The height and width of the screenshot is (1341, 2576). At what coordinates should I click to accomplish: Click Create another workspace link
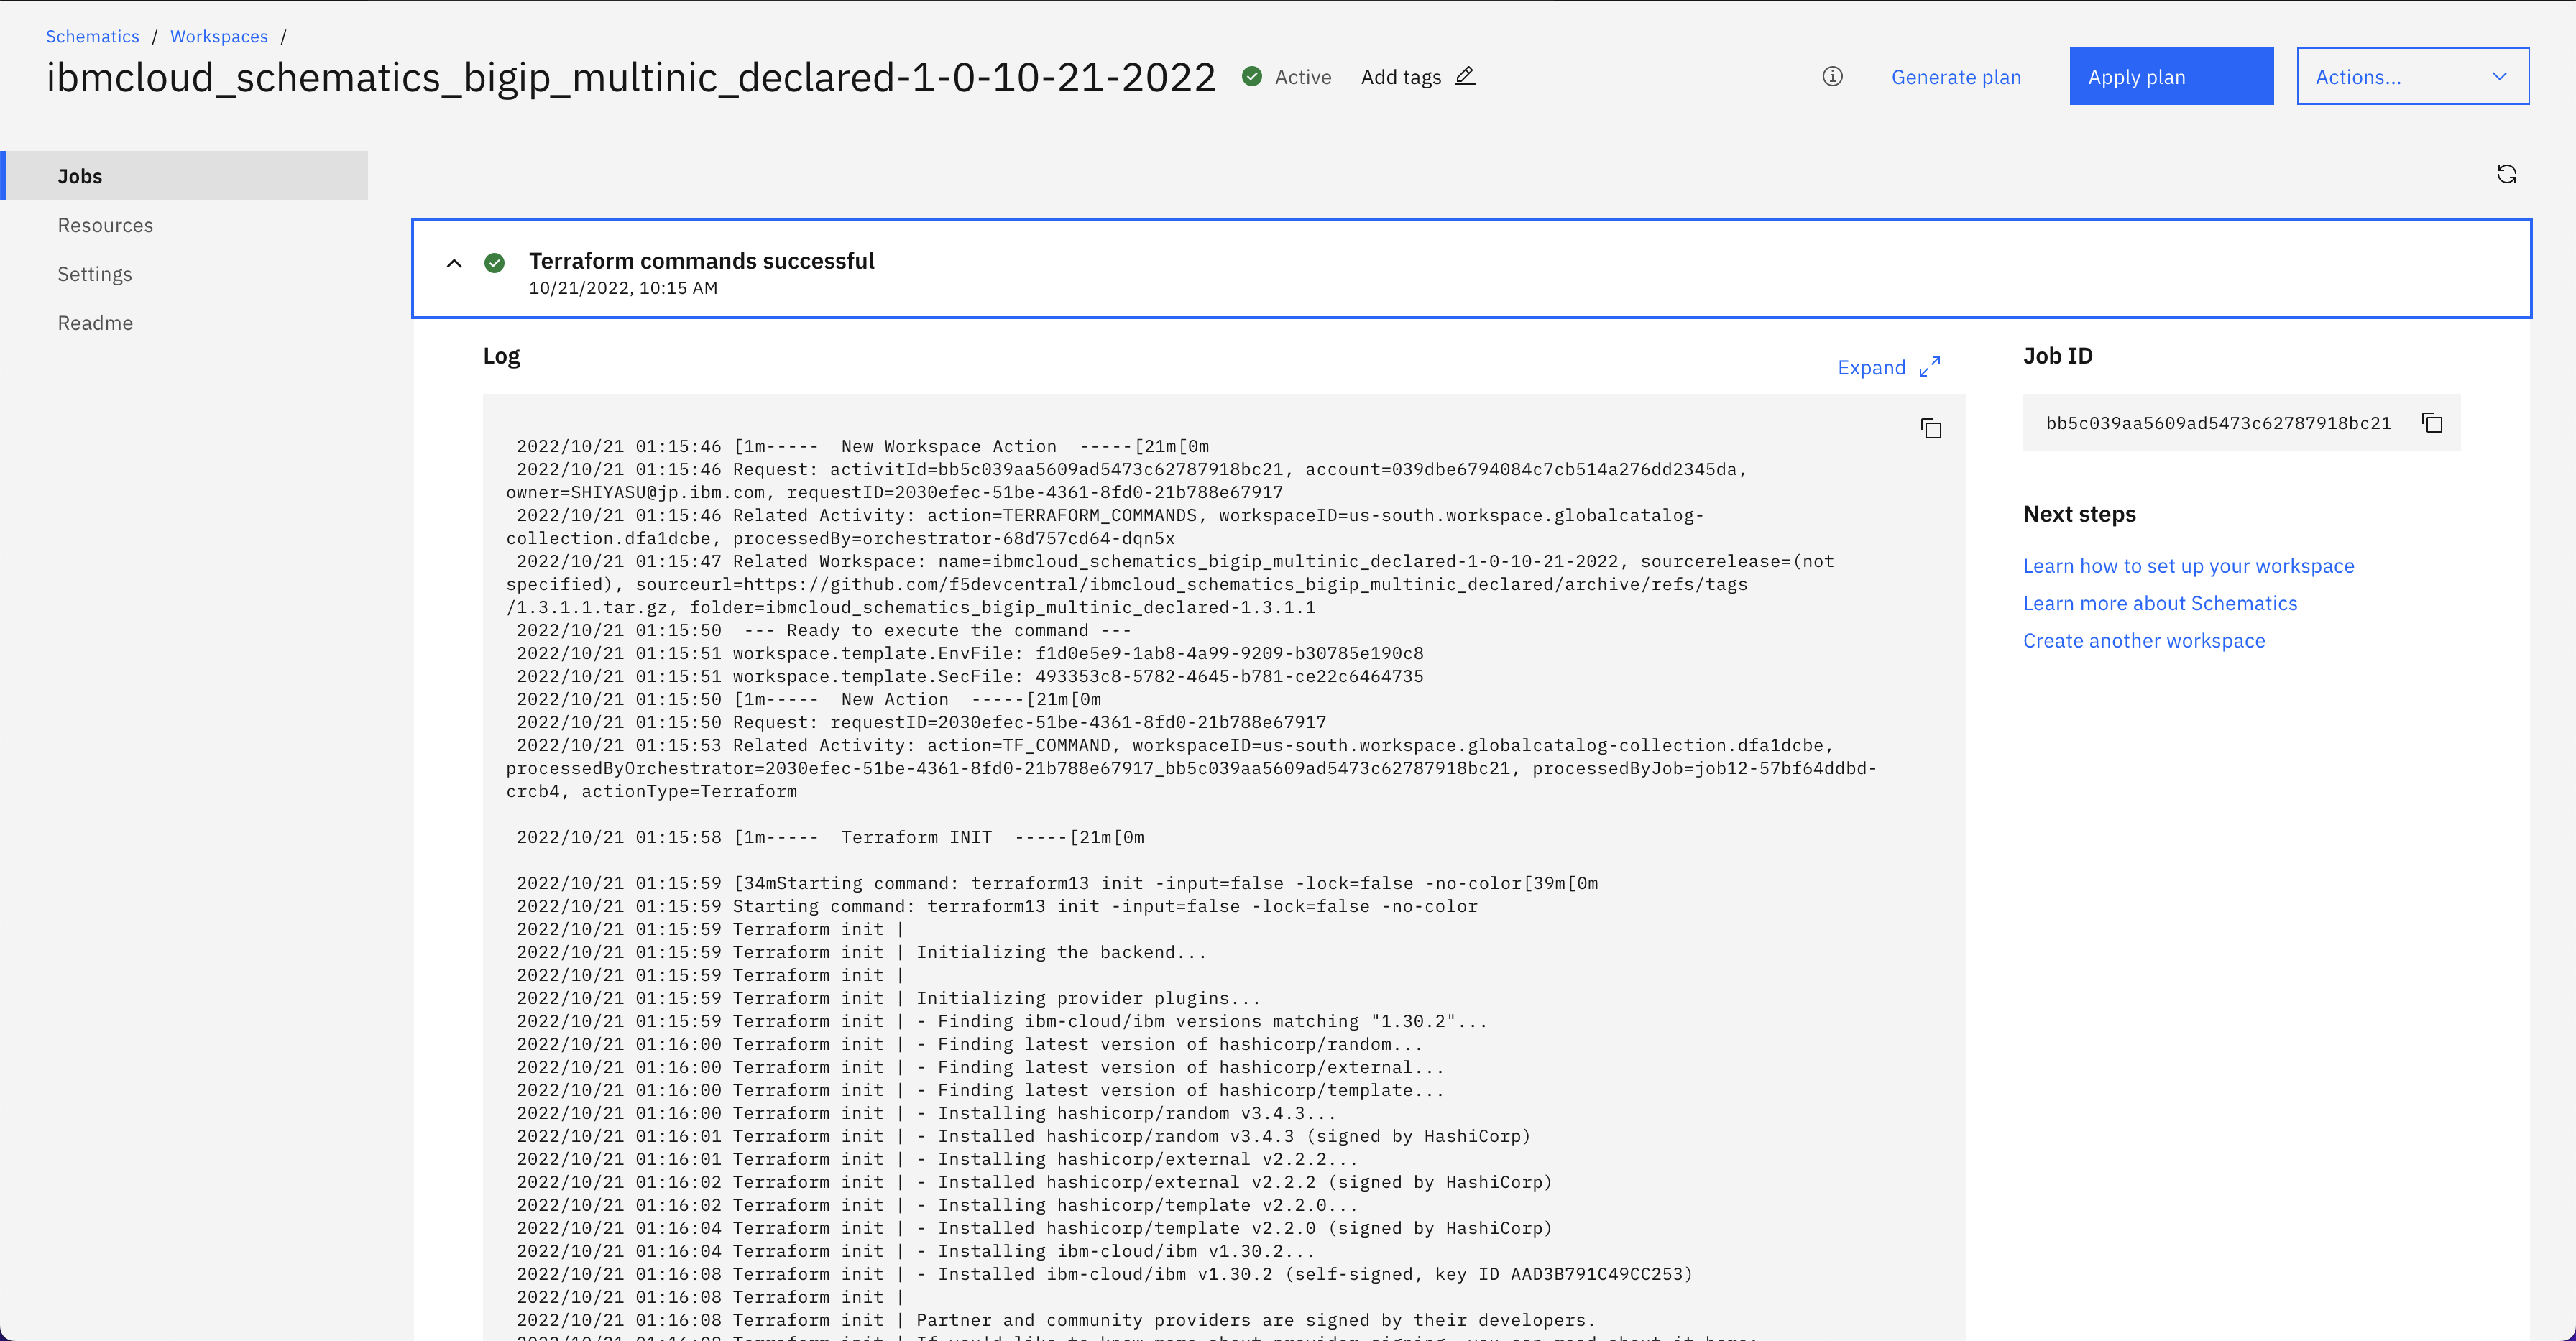(x=2143, y=640)
